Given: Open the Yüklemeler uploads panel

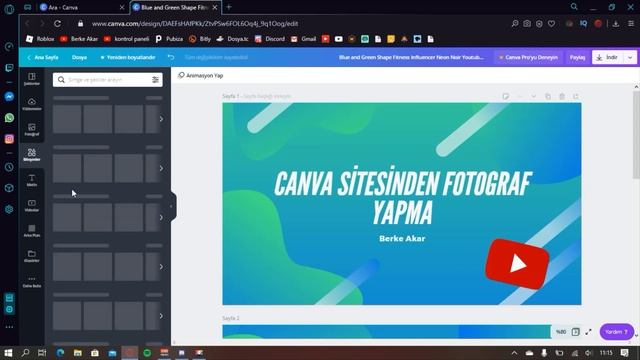Looking at the screenshot, I should click(31, 104).
